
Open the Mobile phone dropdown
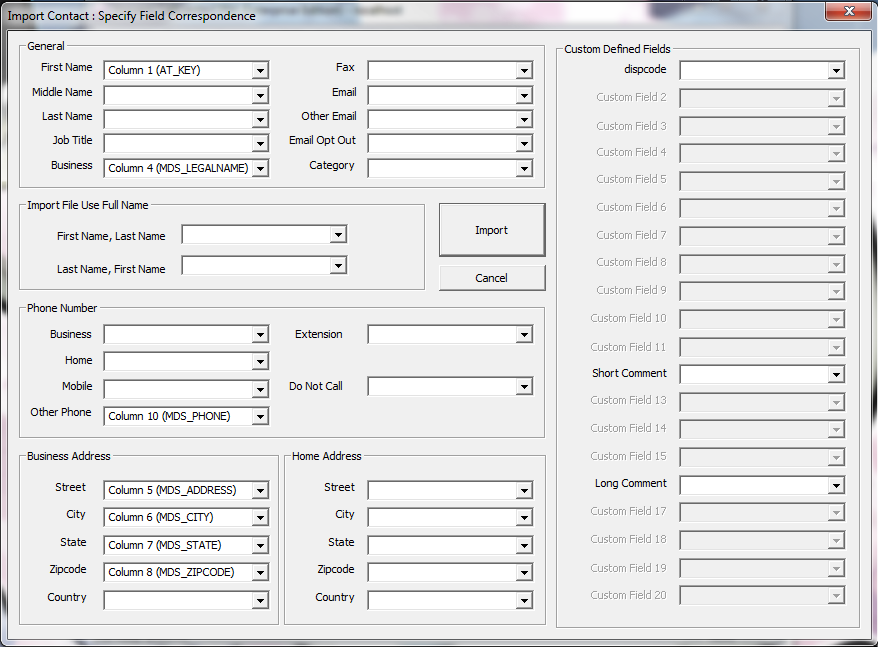point(260,389)
